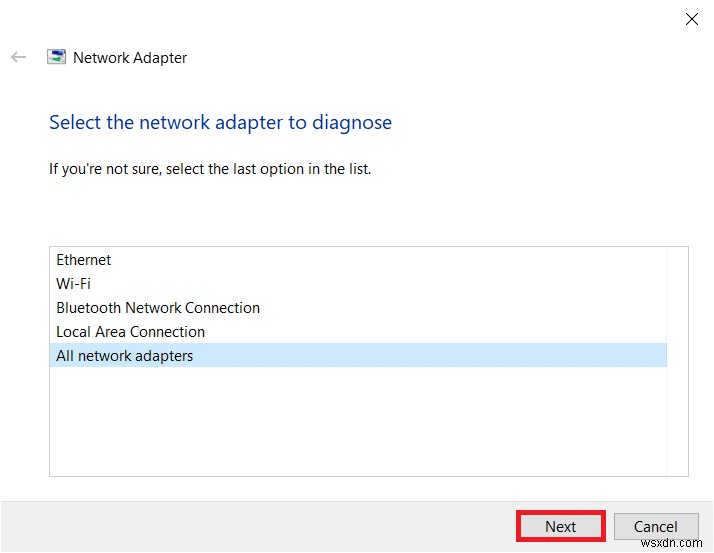This screenshot has height=553, width=714.
Task: Click the Network Adapter title text
Action: tap(130, 58)
